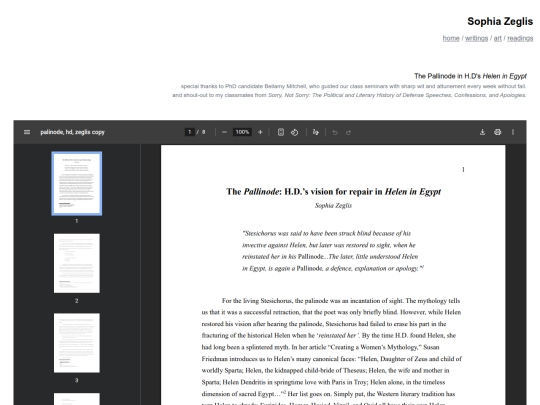
Task: Select the partially visible page 4 thumbnail
Action: [x=77, y=399]
